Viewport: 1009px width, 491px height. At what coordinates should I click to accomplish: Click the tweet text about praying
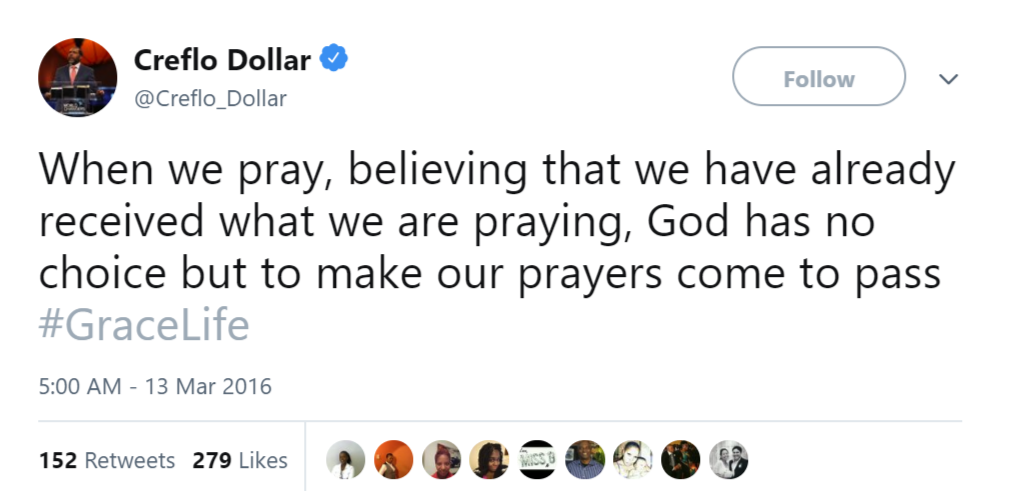click(490, 223)
